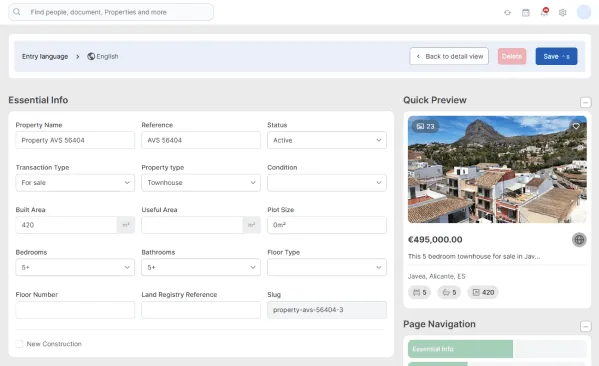Click the Land Registry Reference field
The width and height of the screenshot is (599, 366).
[x=201, y=310]
